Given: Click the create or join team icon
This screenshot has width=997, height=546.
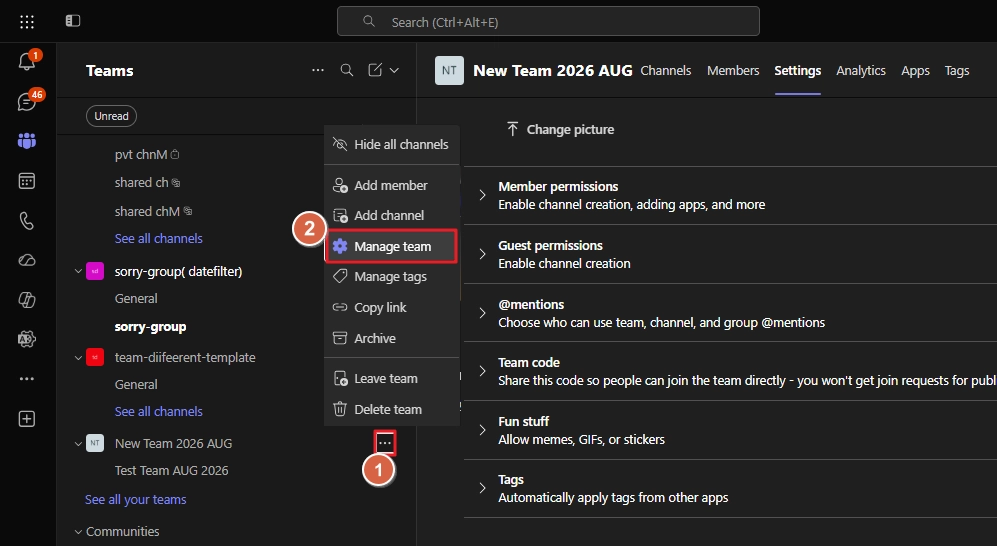Looking at the screenshot, I should (375, 70).
